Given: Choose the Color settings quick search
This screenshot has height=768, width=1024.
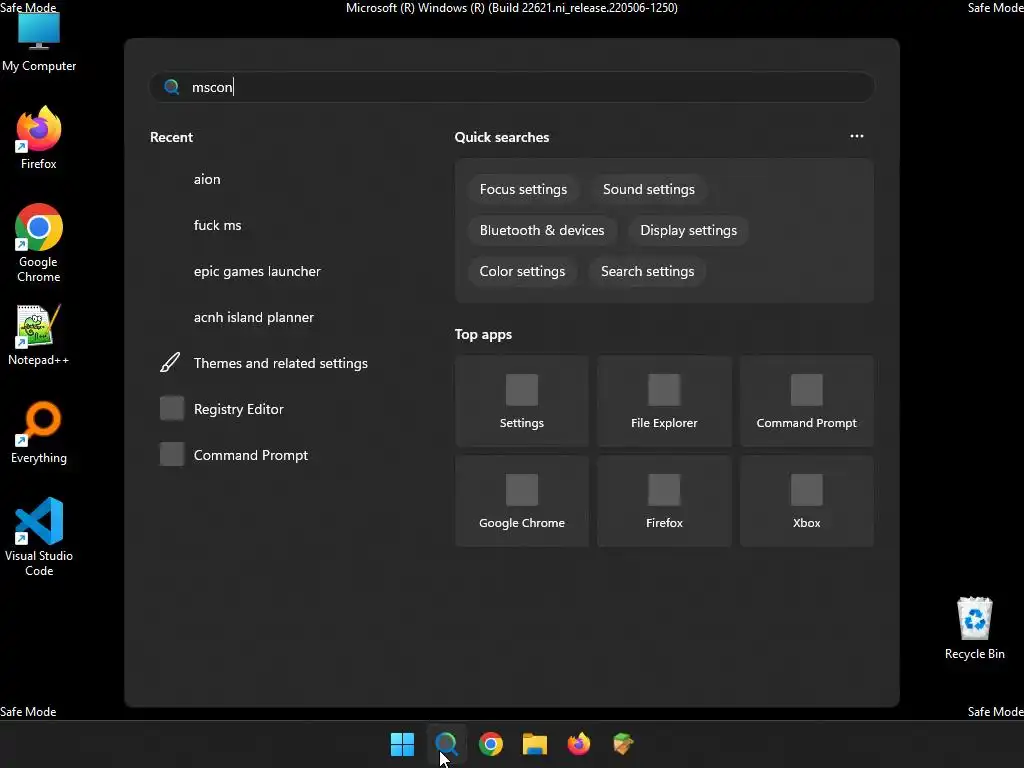Looking at the screenshot, I should 522,272.
